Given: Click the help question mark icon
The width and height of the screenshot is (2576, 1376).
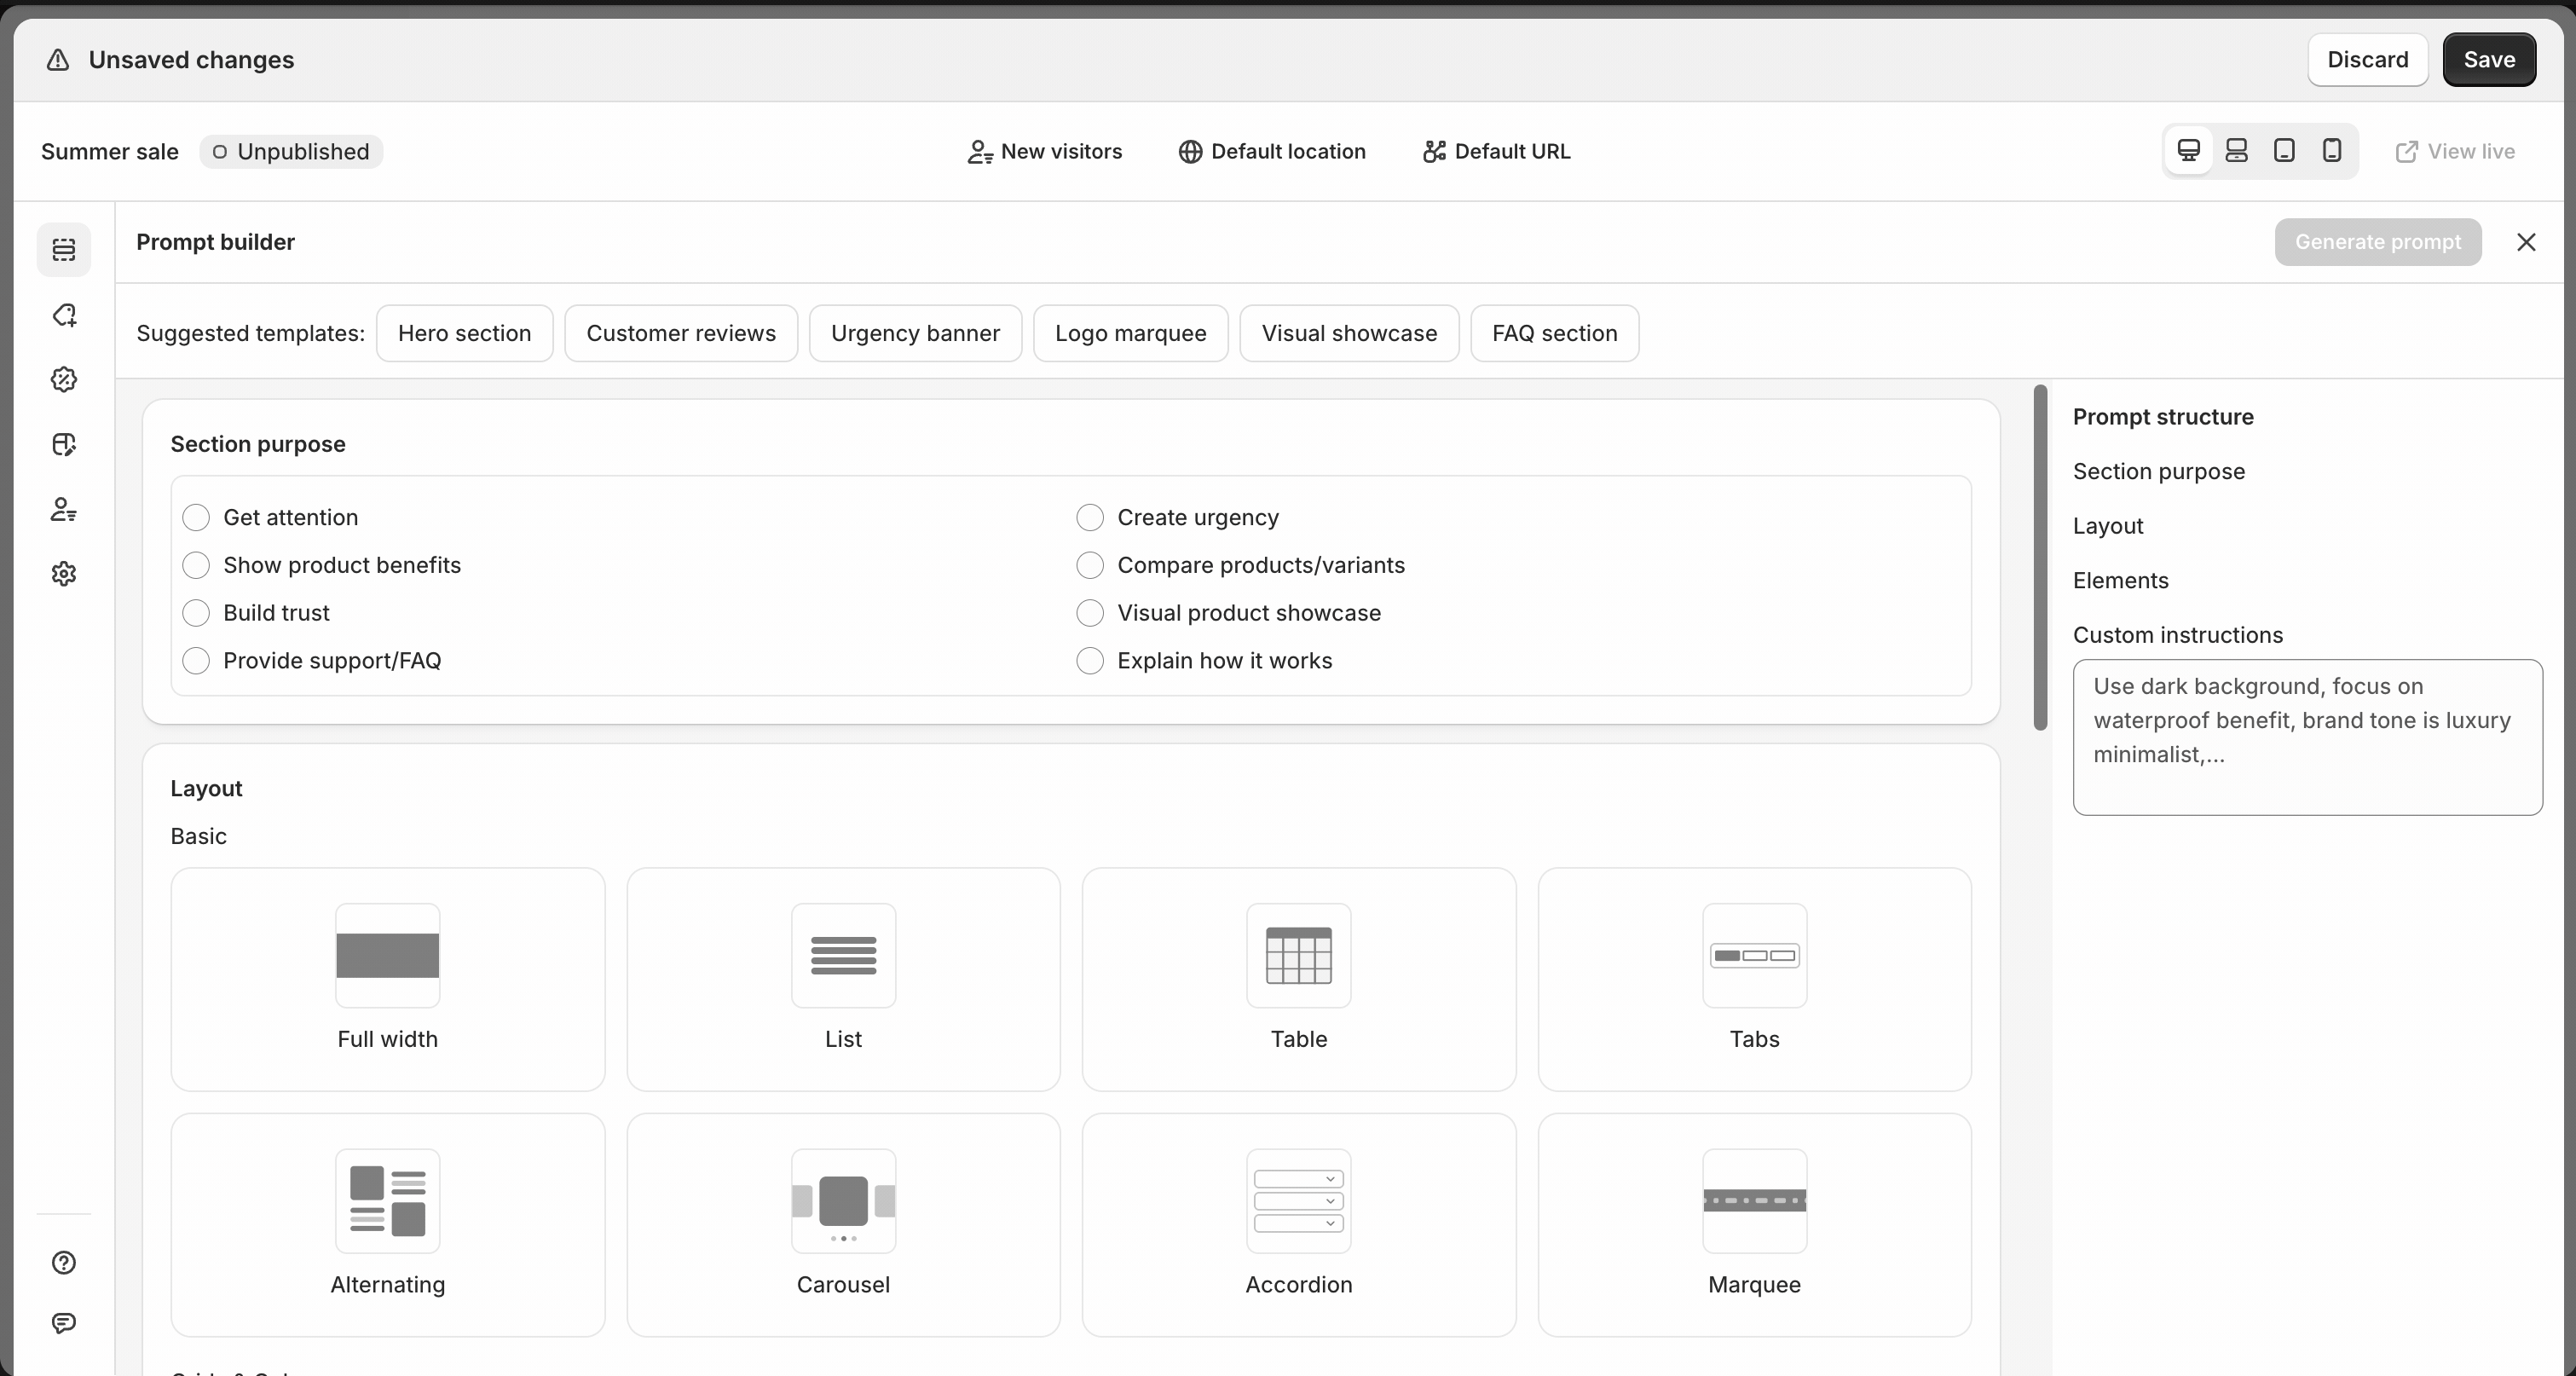Looking at the screenshot, I should 64,1263.
